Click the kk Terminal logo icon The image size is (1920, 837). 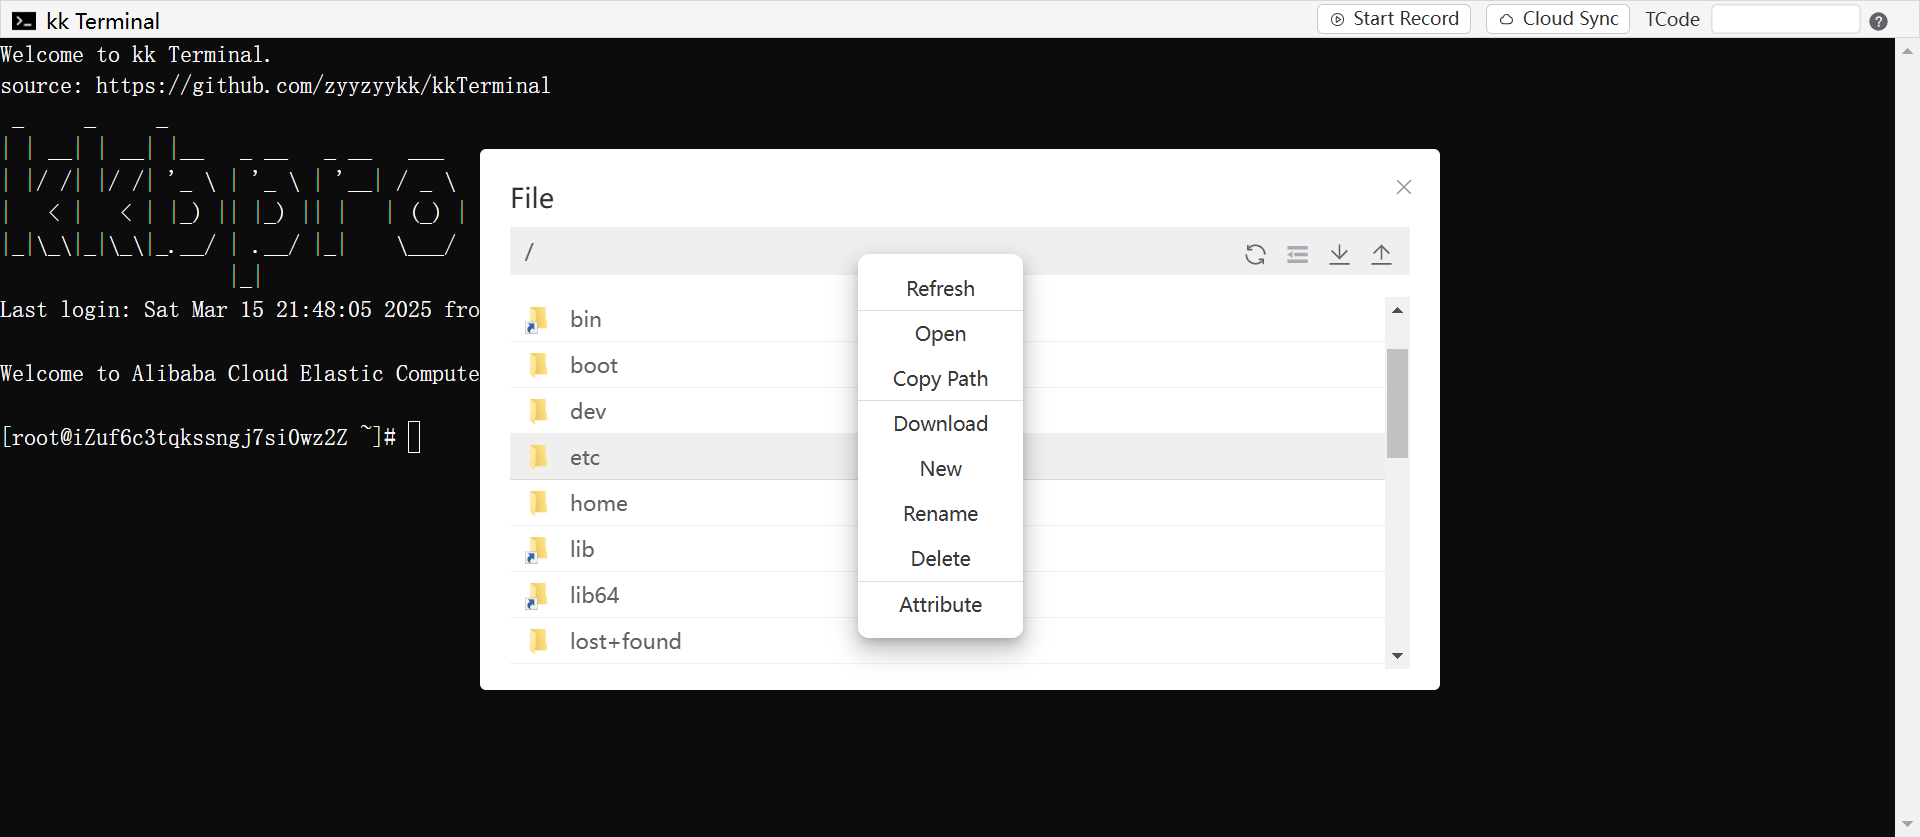(24, 21)
